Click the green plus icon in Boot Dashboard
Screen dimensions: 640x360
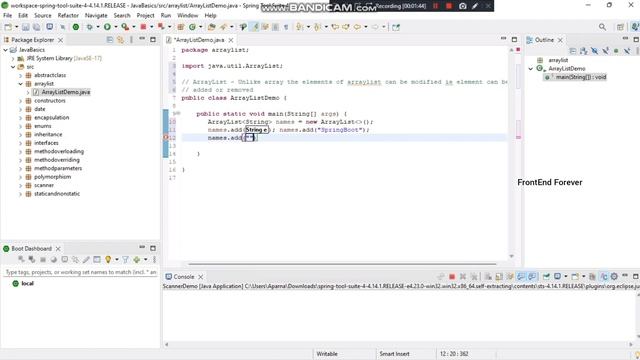pyautogui.click(x=137, y=260)
